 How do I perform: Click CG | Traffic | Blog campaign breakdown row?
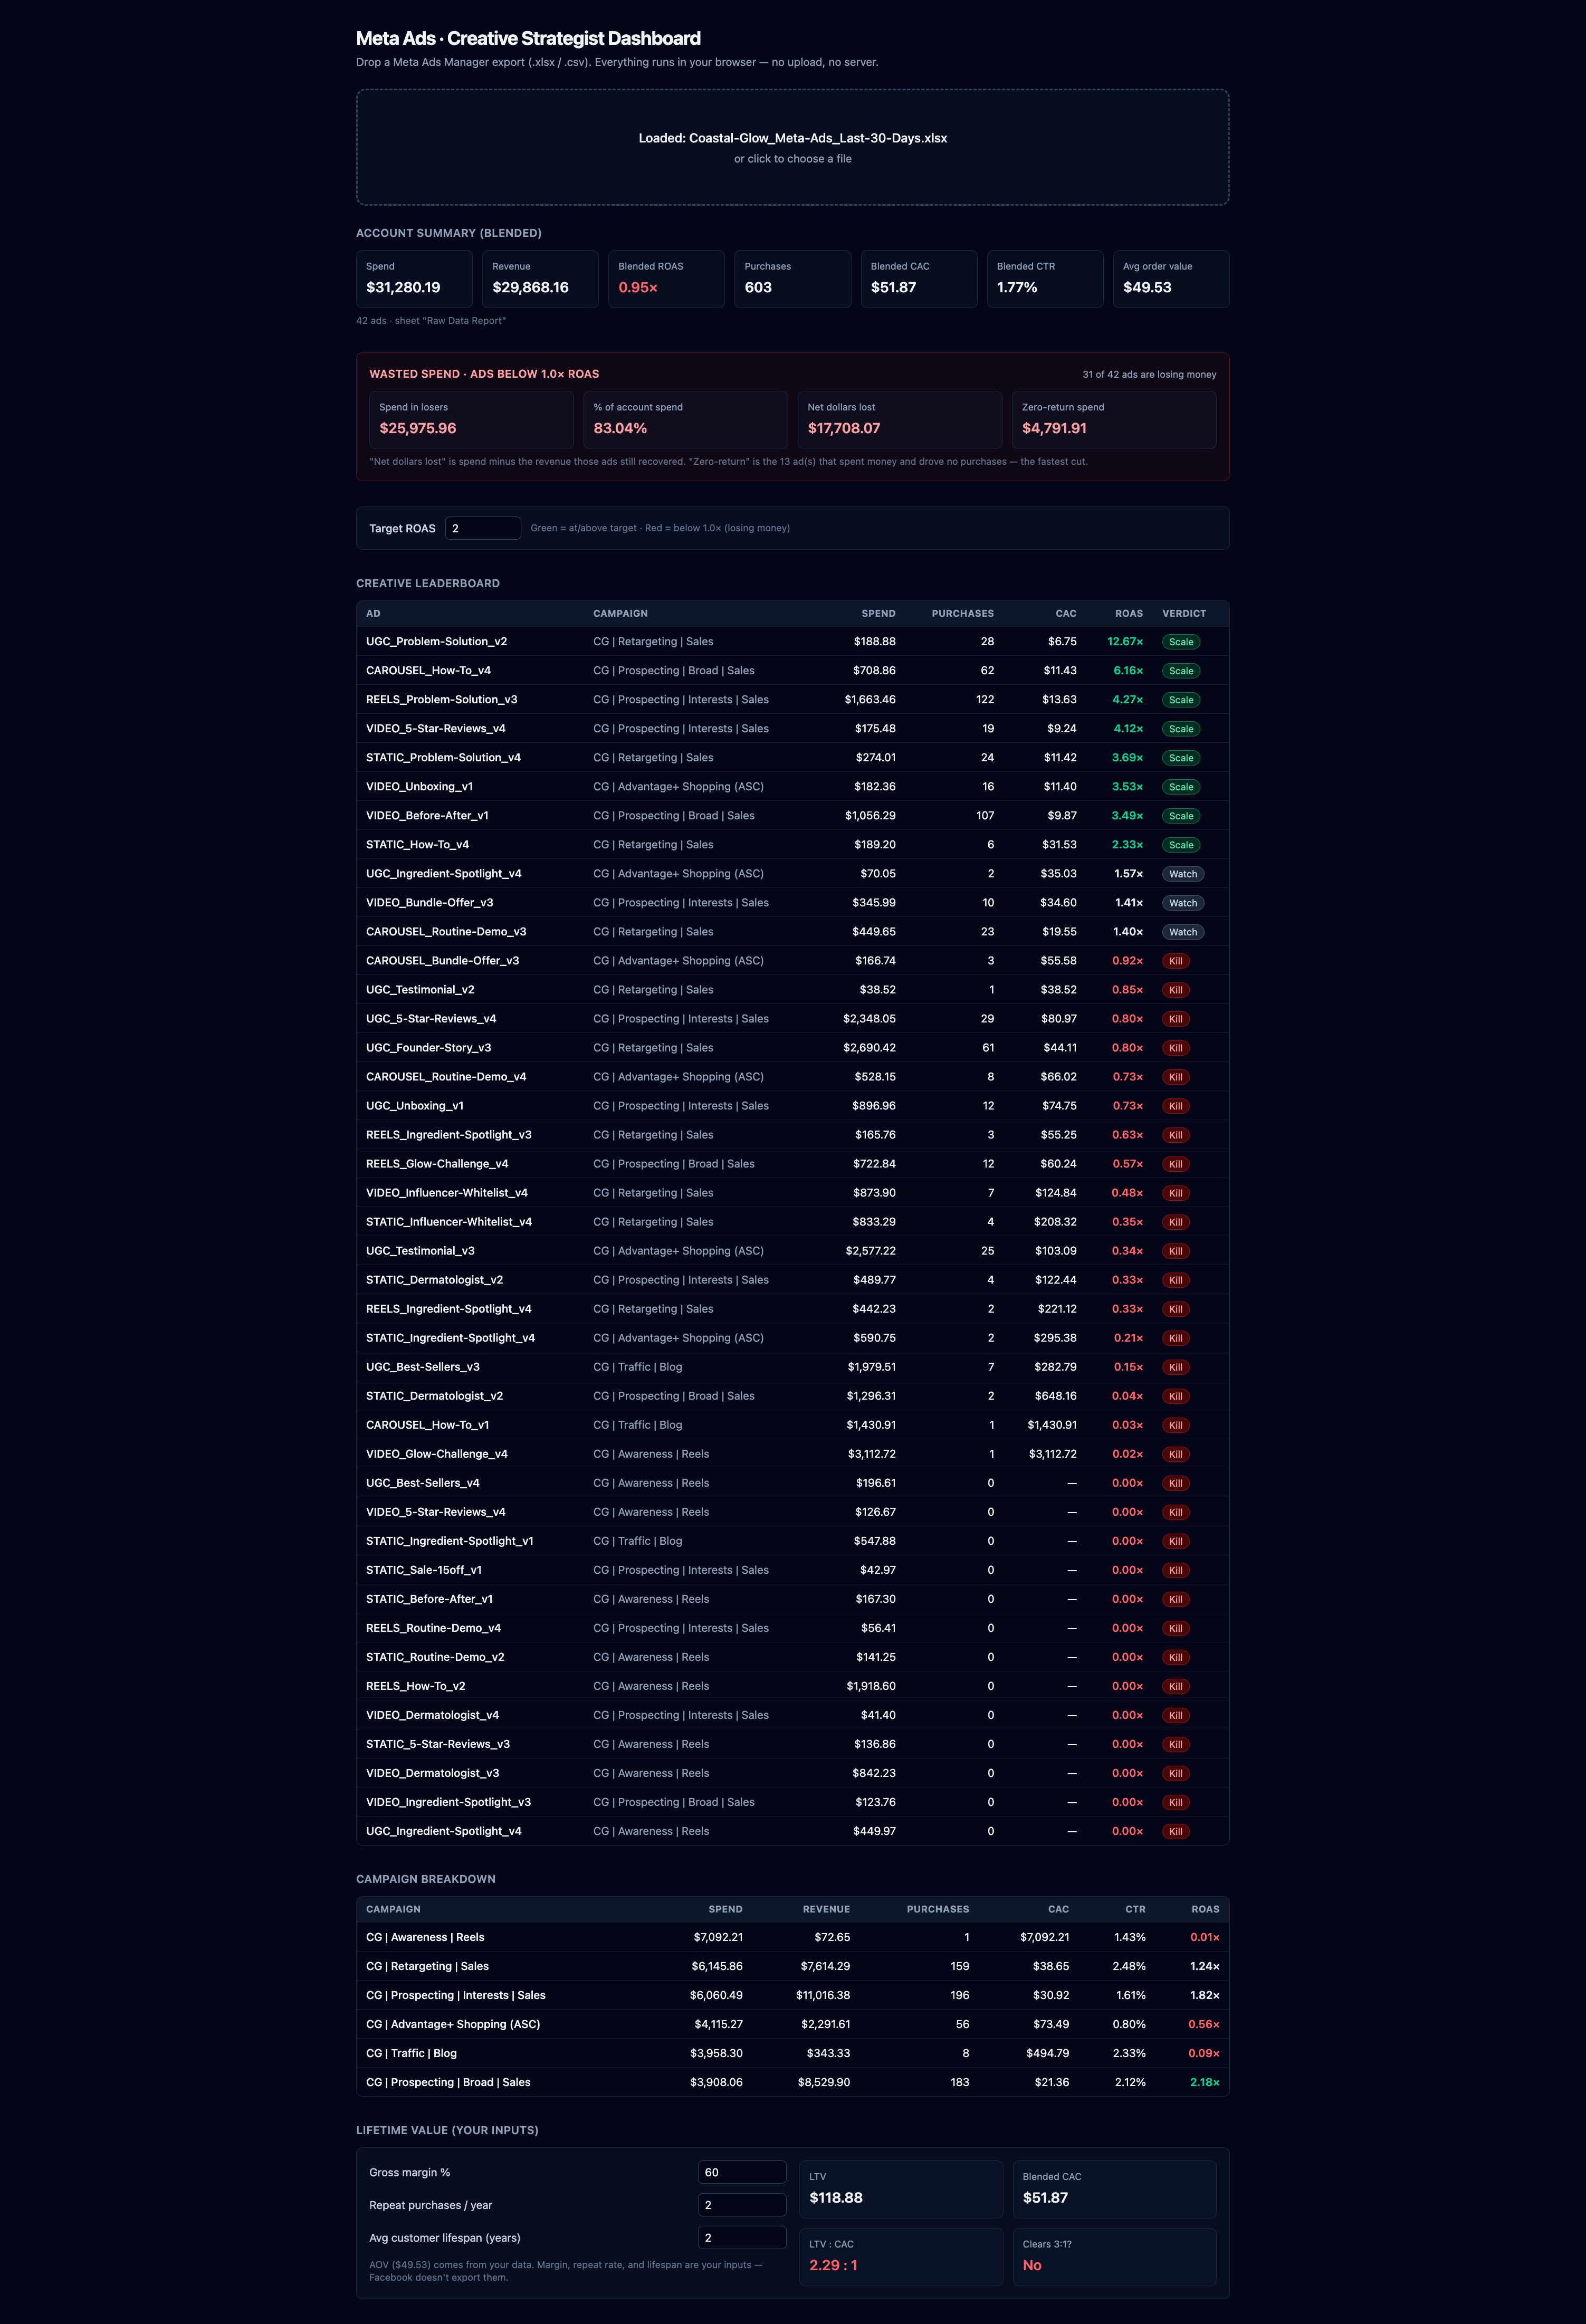click(792, 2053)
